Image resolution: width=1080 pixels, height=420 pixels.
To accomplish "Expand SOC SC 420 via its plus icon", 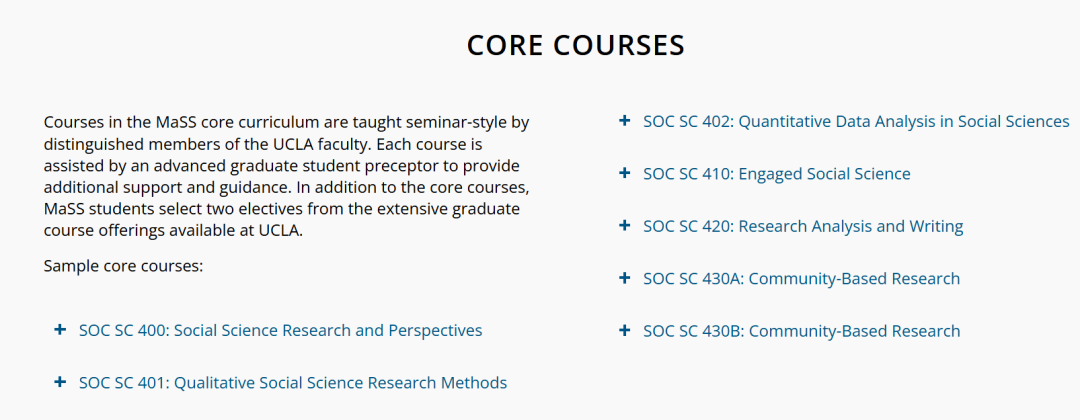I will [625, 225].
